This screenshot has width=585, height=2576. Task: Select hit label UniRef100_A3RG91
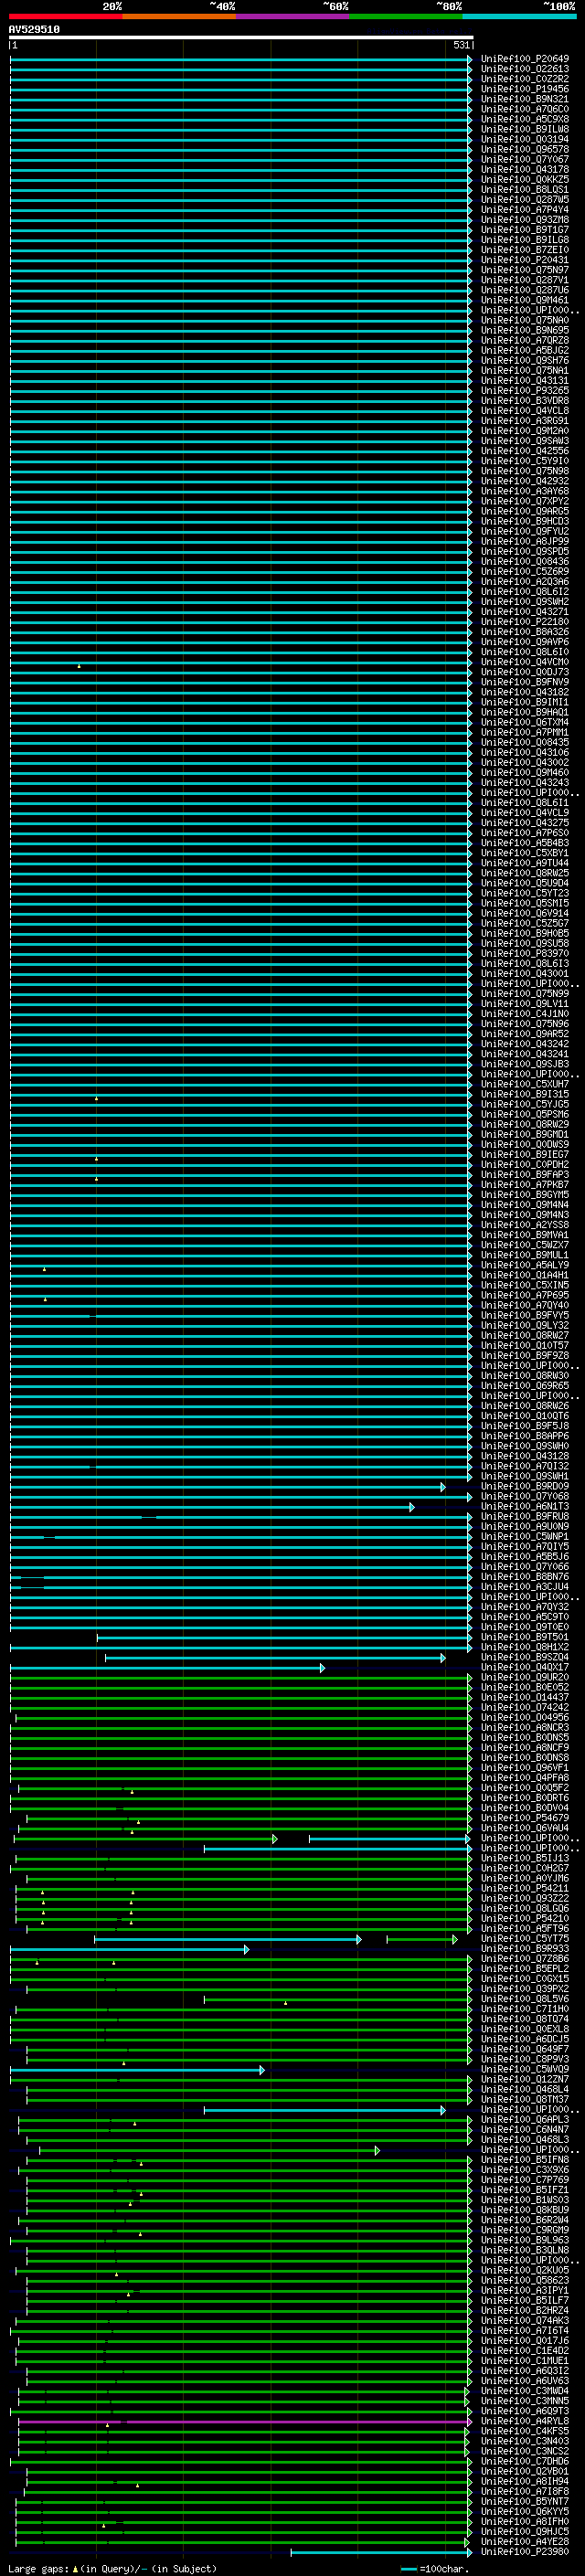pos(525,421)
